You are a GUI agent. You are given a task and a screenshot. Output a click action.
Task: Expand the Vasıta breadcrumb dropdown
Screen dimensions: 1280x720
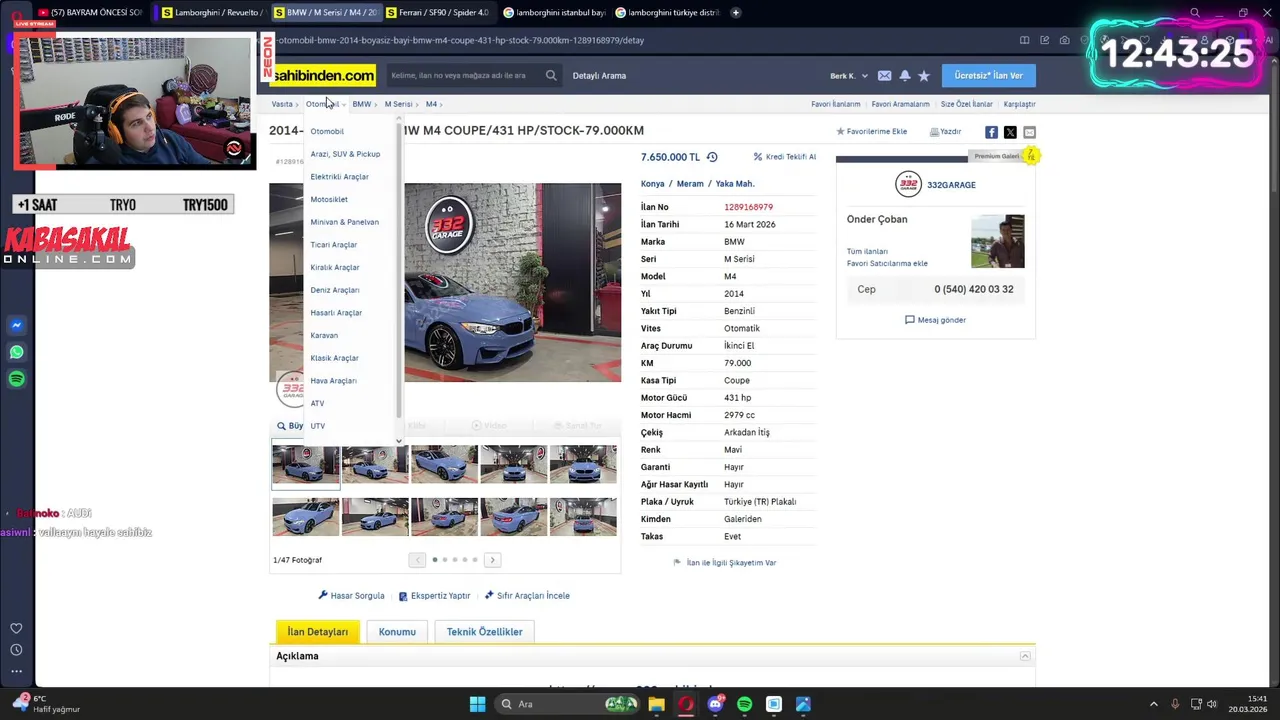pos(284,104)
